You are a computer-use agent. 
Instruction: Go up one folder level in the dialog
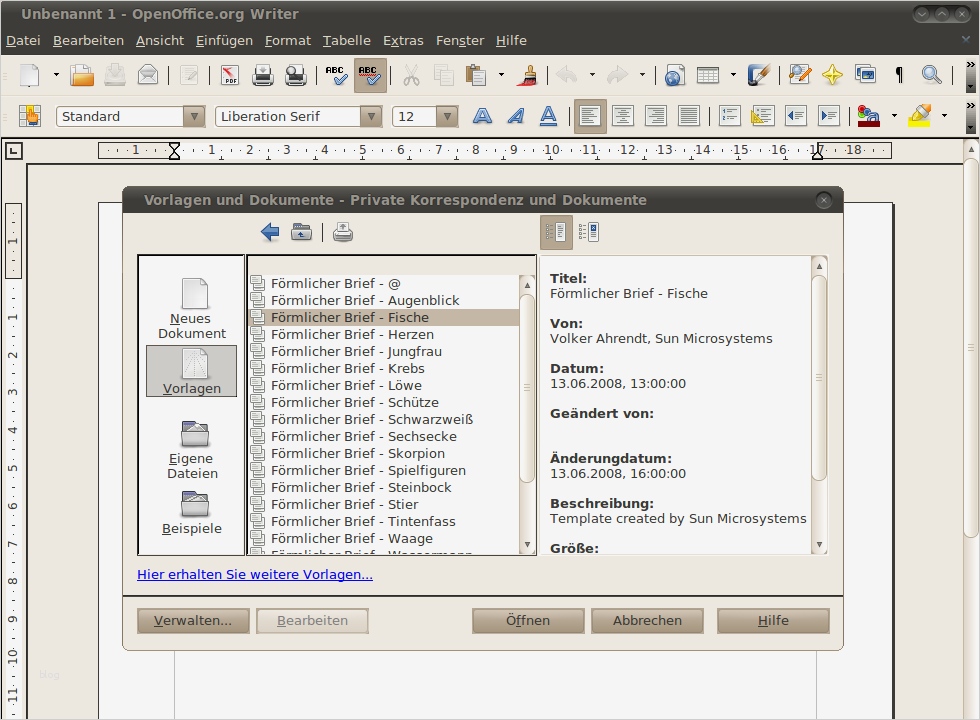pos(301,232)
